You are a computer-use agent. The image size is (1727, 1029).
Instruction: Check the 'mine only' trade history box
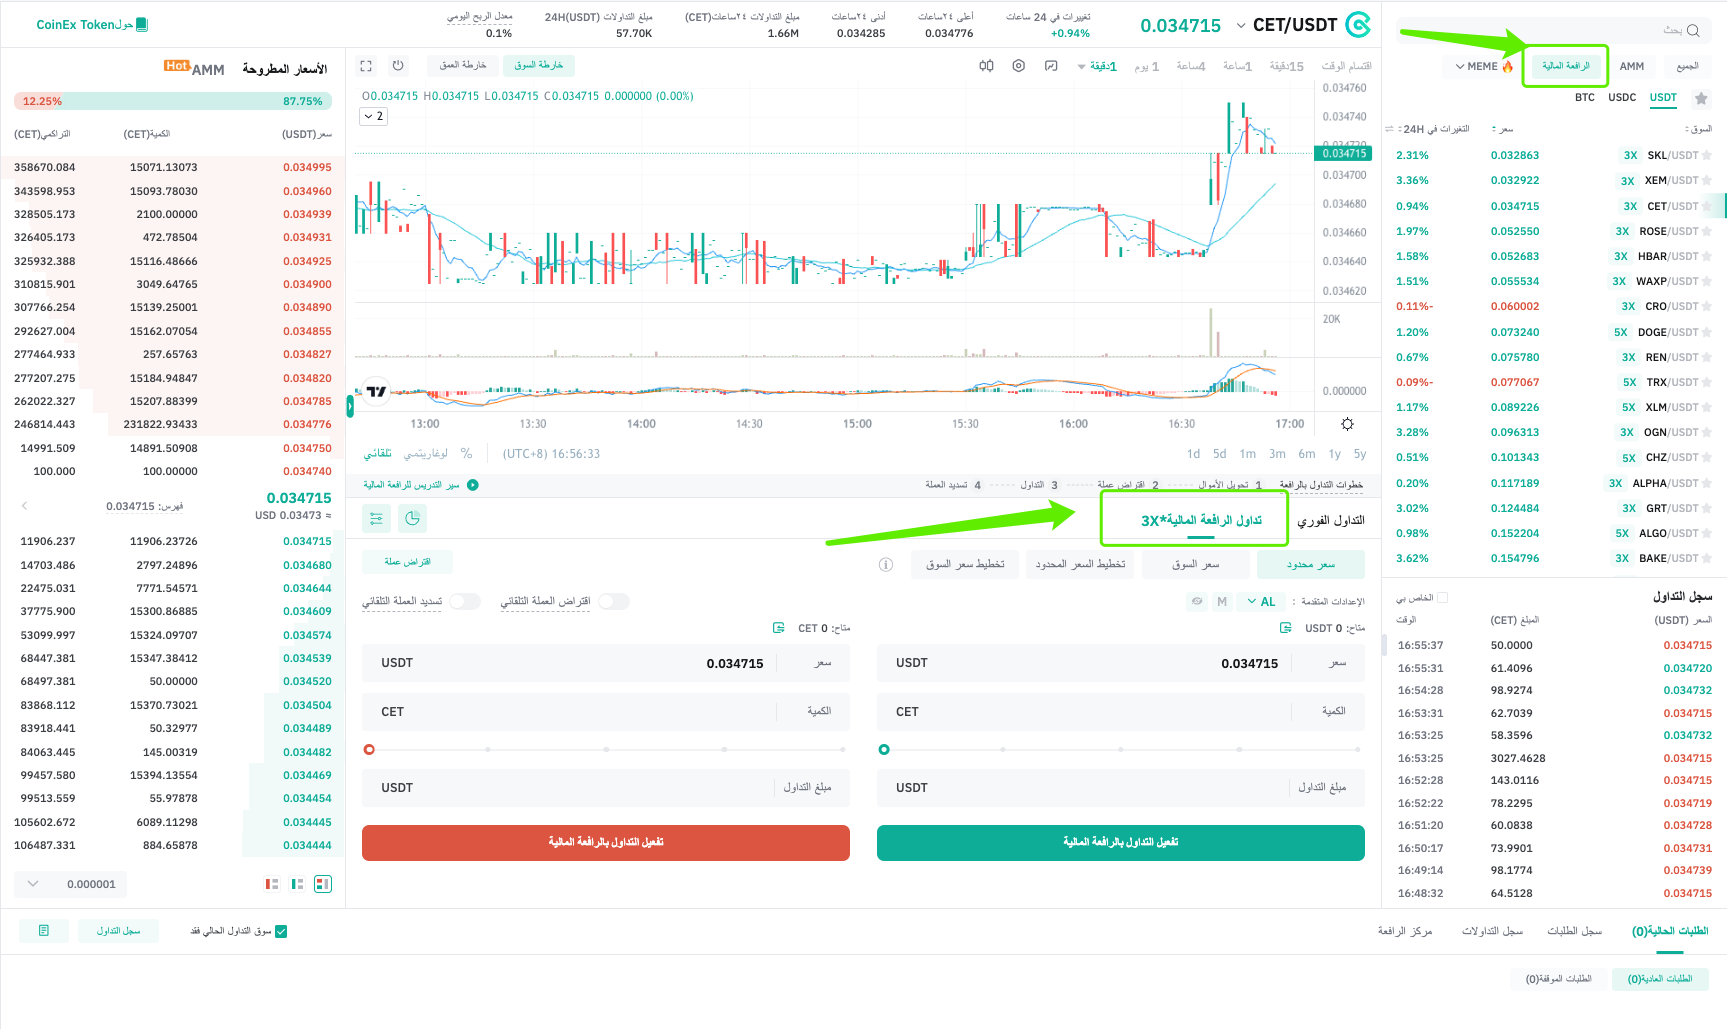point(1442,598)
